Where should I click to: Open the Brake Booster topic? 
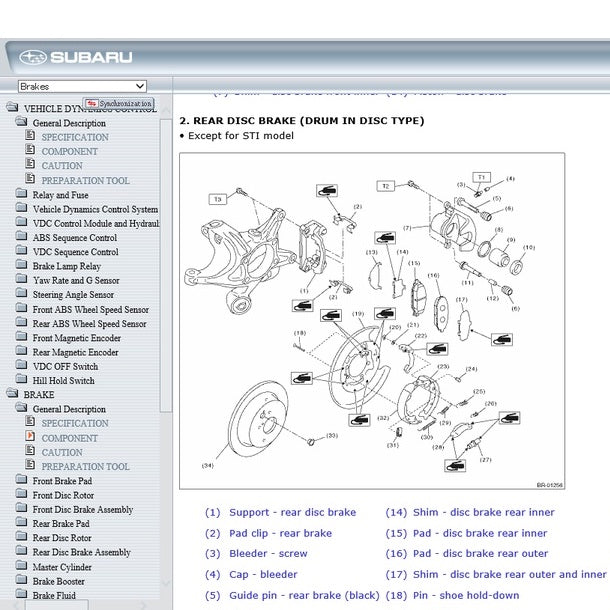click(58, 581)
